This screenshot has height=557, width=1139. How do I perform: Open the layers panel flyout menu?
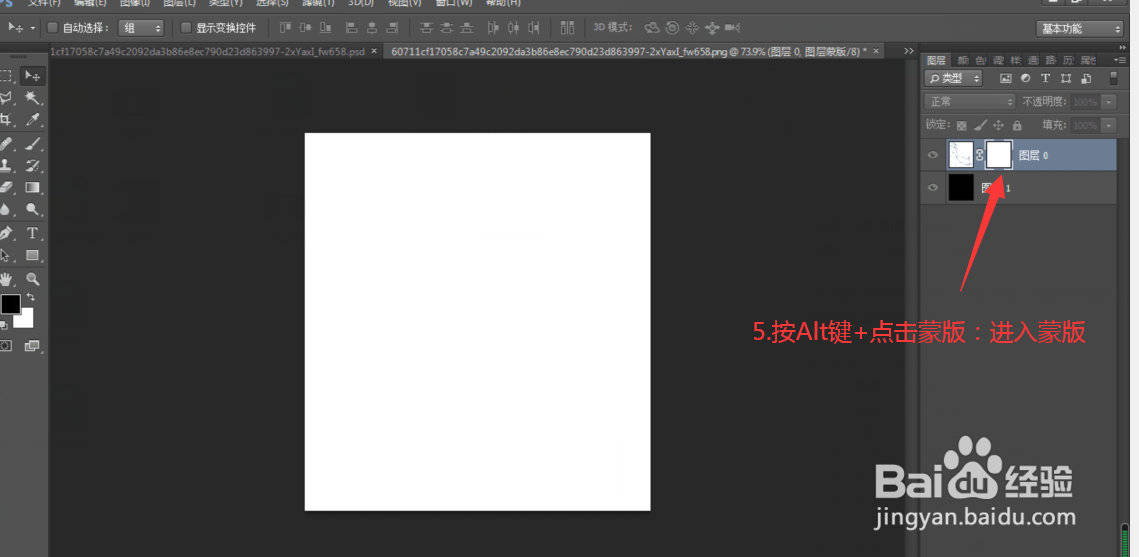tap(1122, 60)
